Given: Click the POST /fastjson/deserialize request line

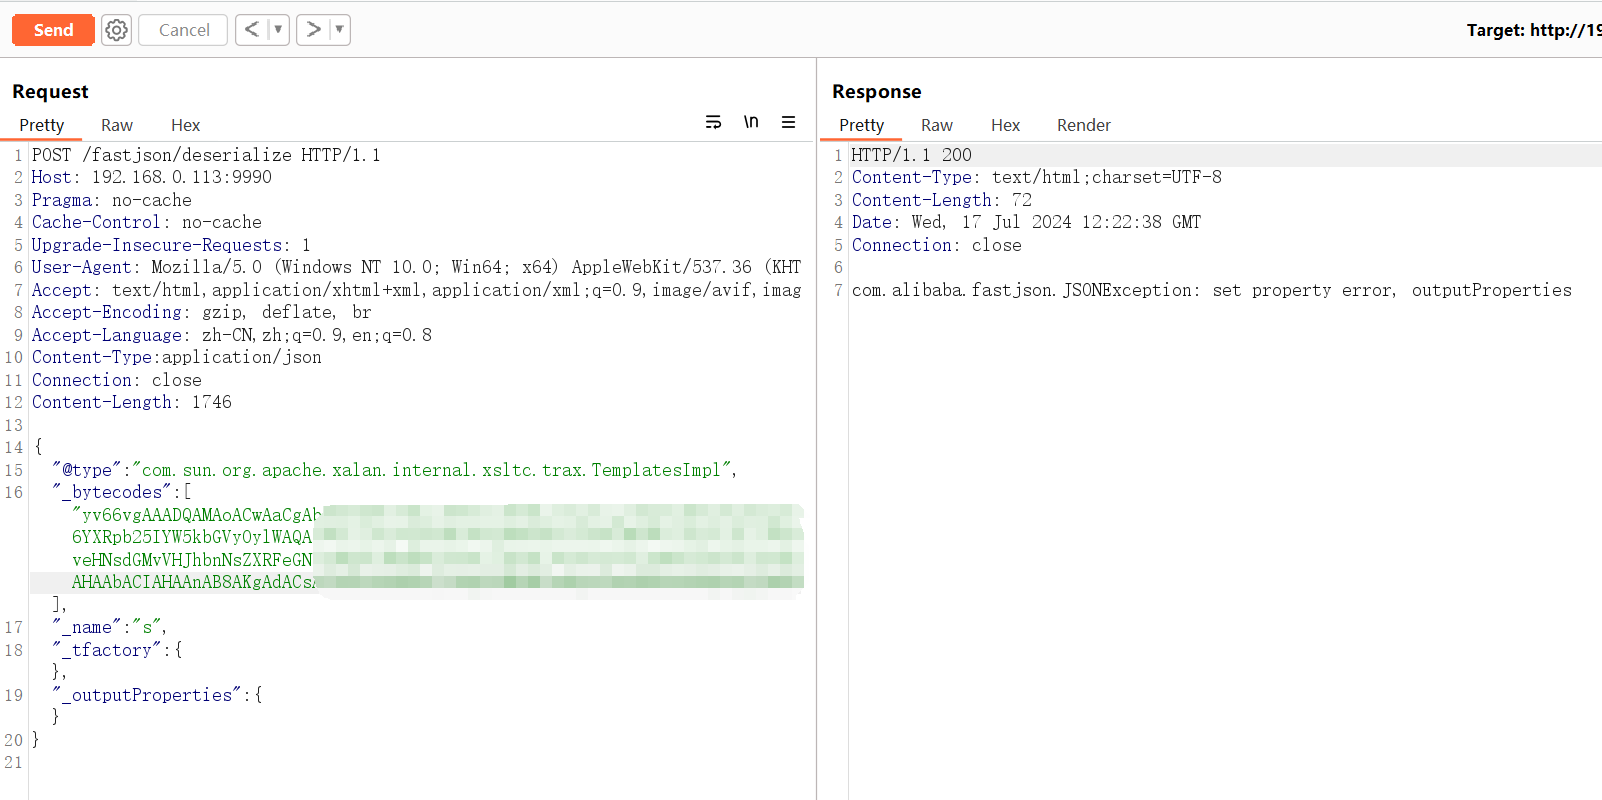Looking at the screenshot, I should coord(206,155).
